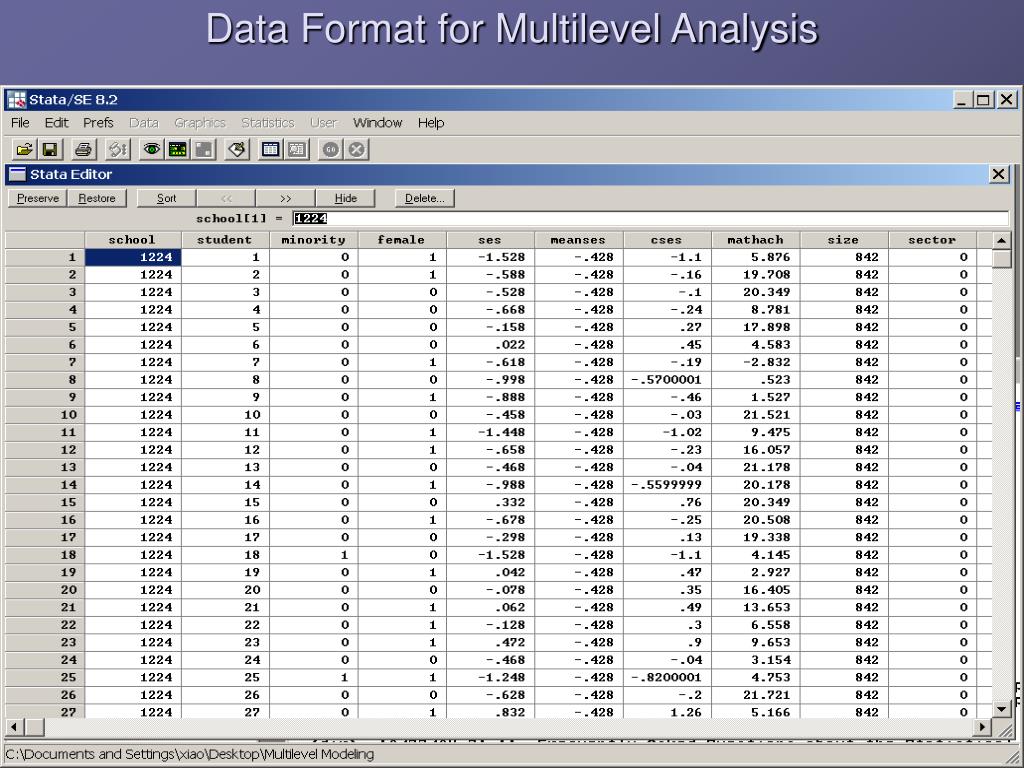Open the Do-file Editor icon
This screenshot has width=1024, height=768.
click(236, 149)
